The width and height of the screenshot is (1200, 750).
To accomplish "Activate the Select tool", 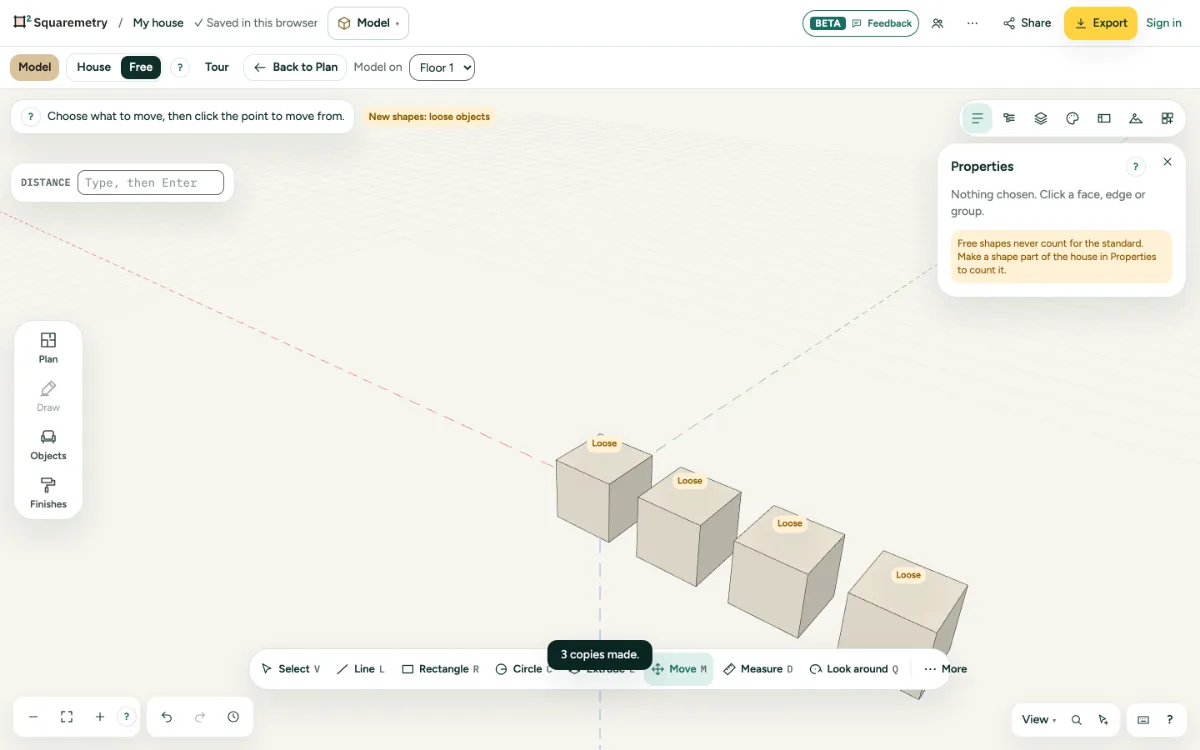I will [x=290, y=669].
